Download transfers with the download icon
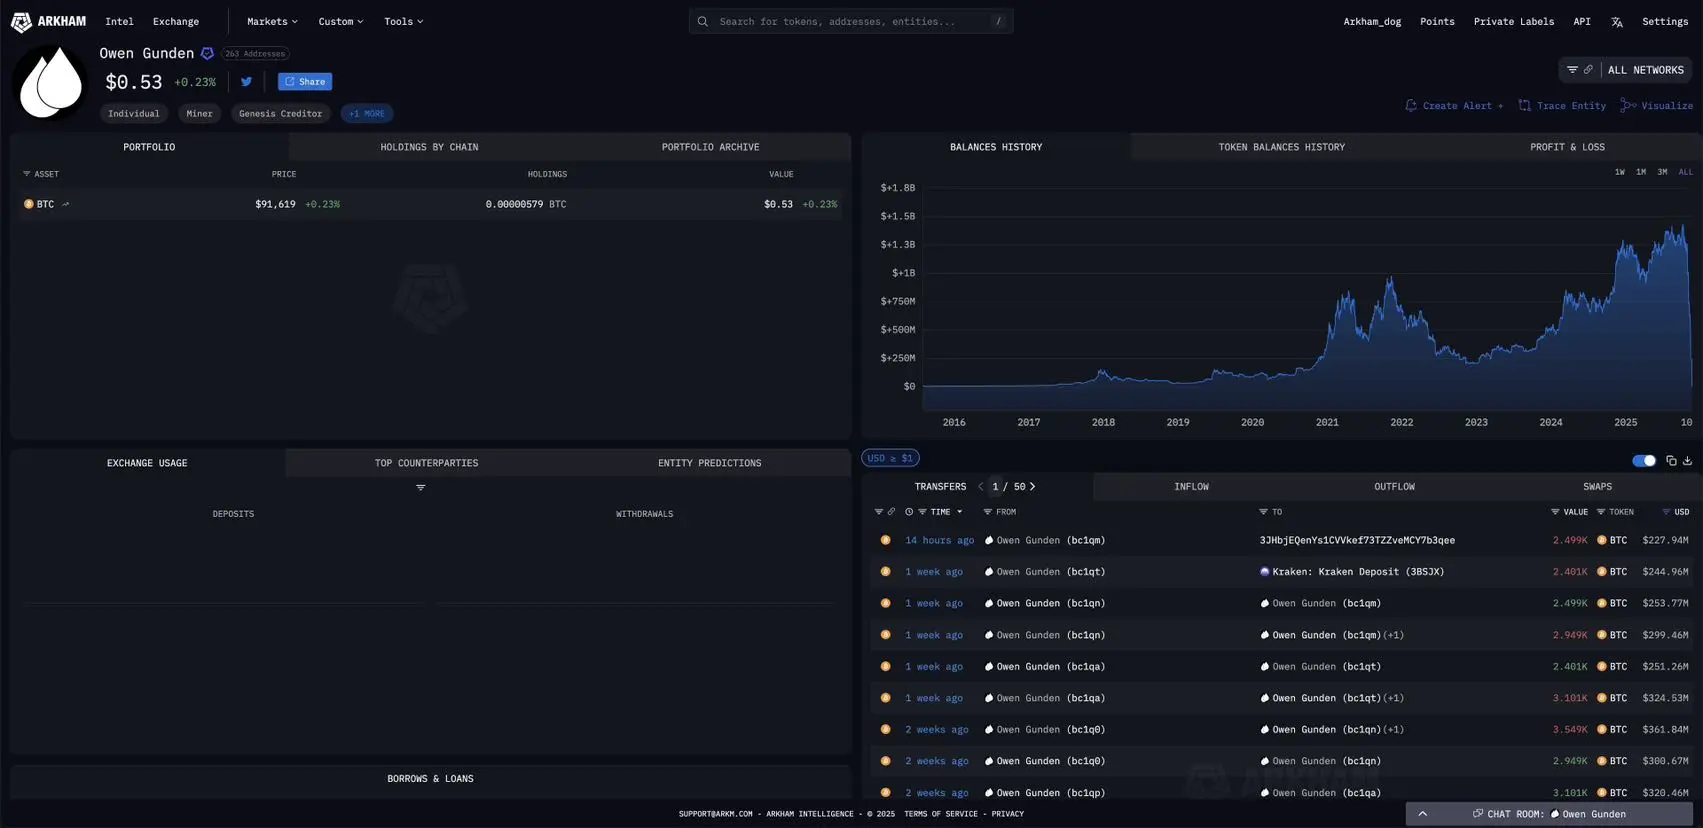Viewport: 1703px width, 828px height. (x=1688, y=461)
